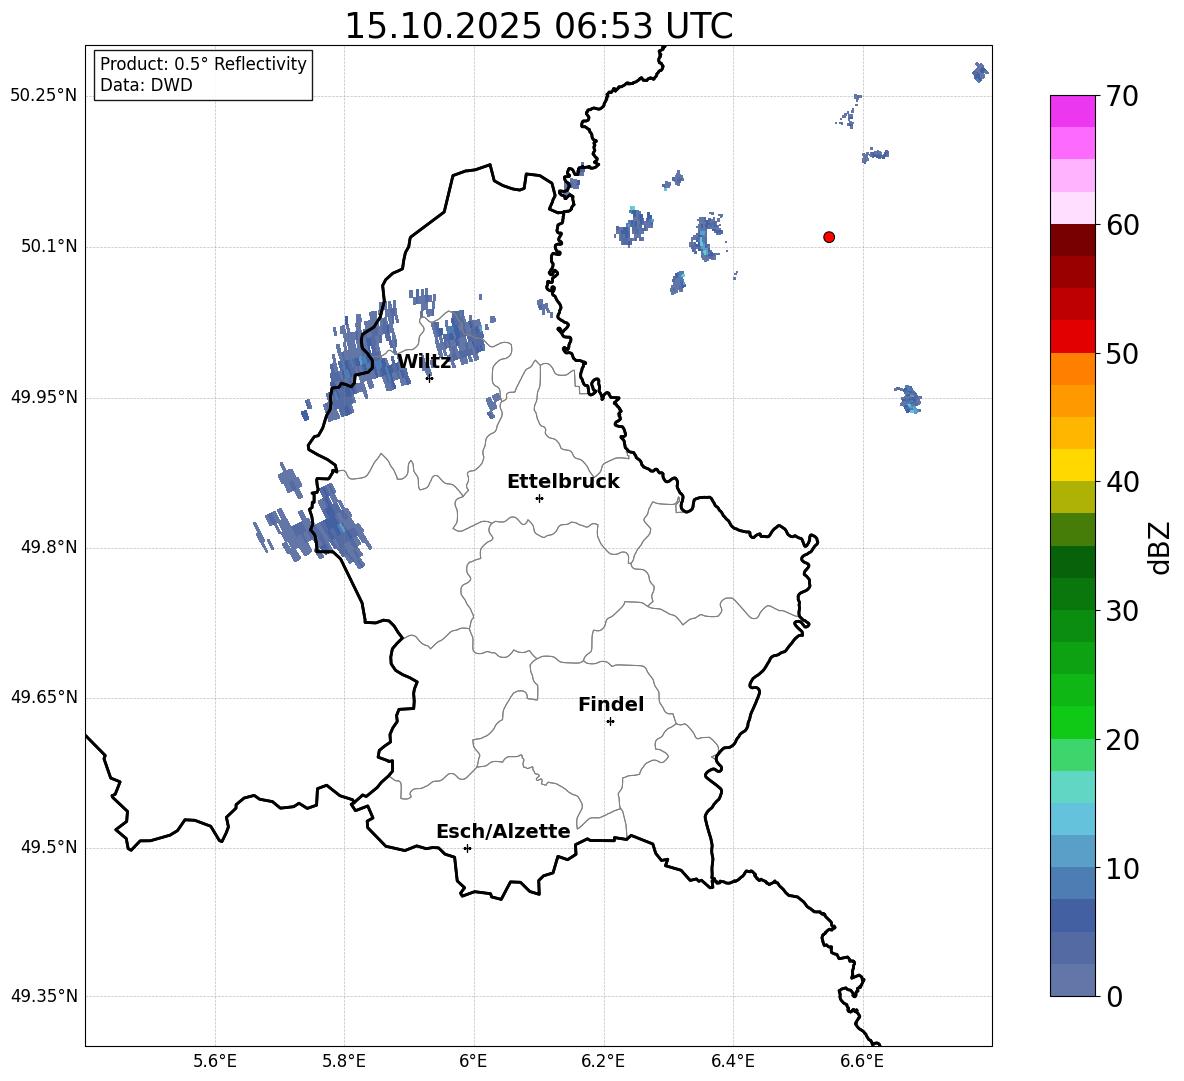Screen dimensions: 1184x1081
Task: Click the Findel location cross marker
Action: click(610, 722)
